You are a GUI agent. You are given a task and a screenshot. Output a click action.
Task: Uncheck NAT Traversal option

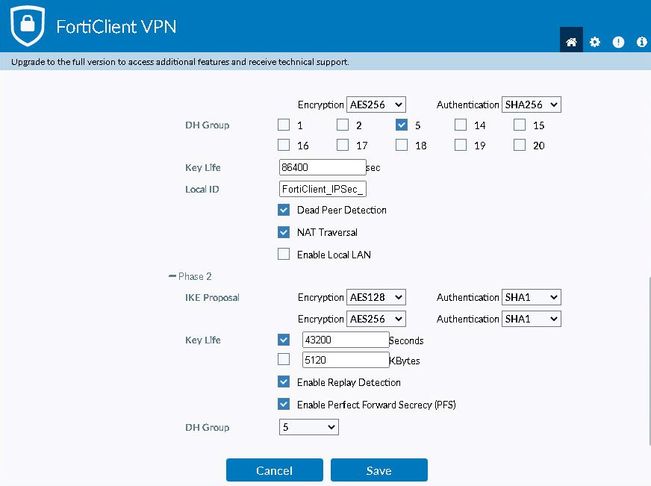tap(284, 232)
